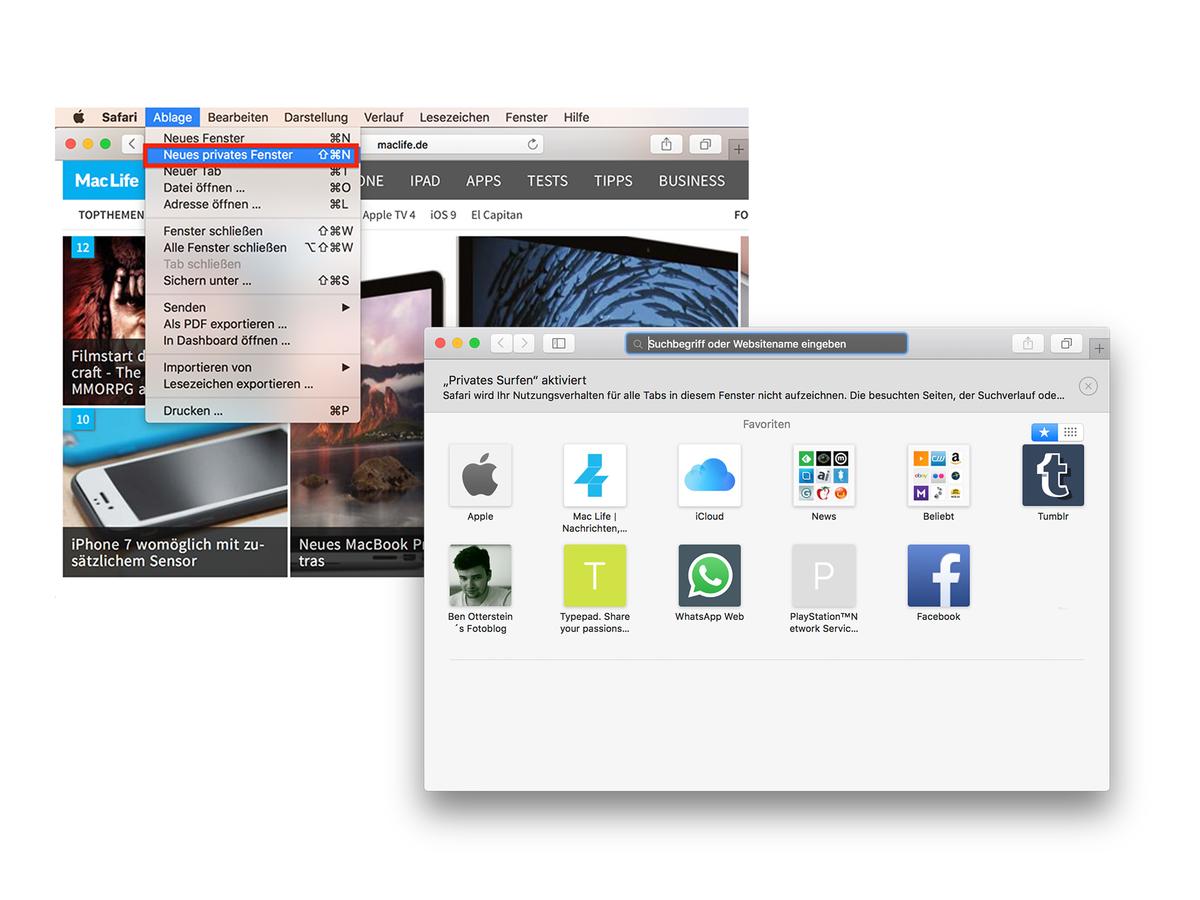Show all tabs in the maclife window
1200x900 pixels.
pos(705,144)
